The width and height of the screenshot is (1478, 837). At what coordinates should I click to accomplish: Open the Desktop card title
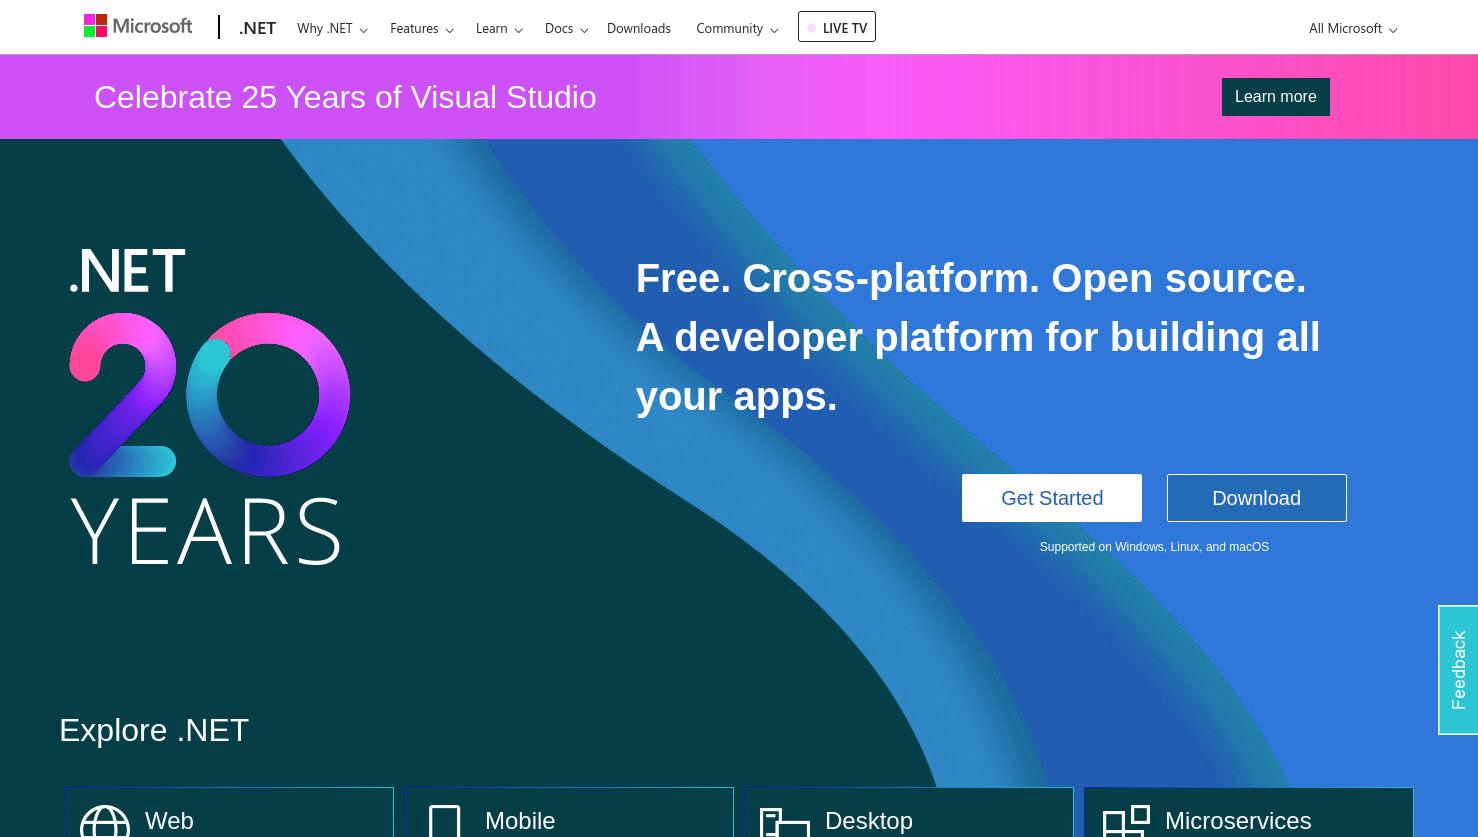click(x=869, y=821)
